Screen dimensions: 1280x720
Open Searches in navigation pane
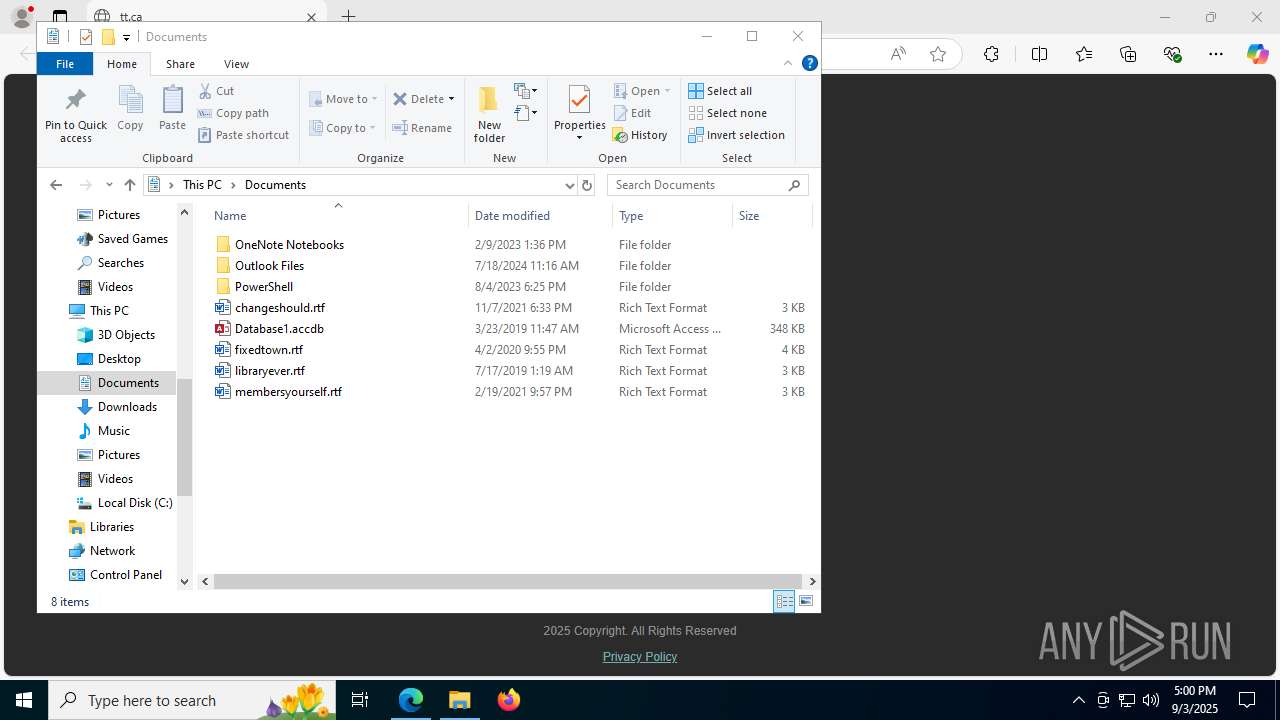pos(120,263)
